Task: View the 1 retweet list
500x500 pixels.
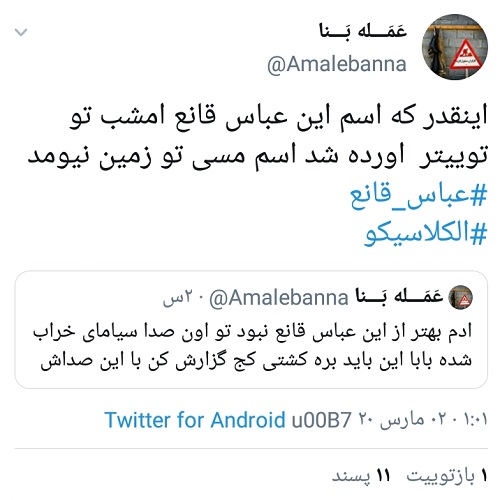Action: click(x=447, y=476)
